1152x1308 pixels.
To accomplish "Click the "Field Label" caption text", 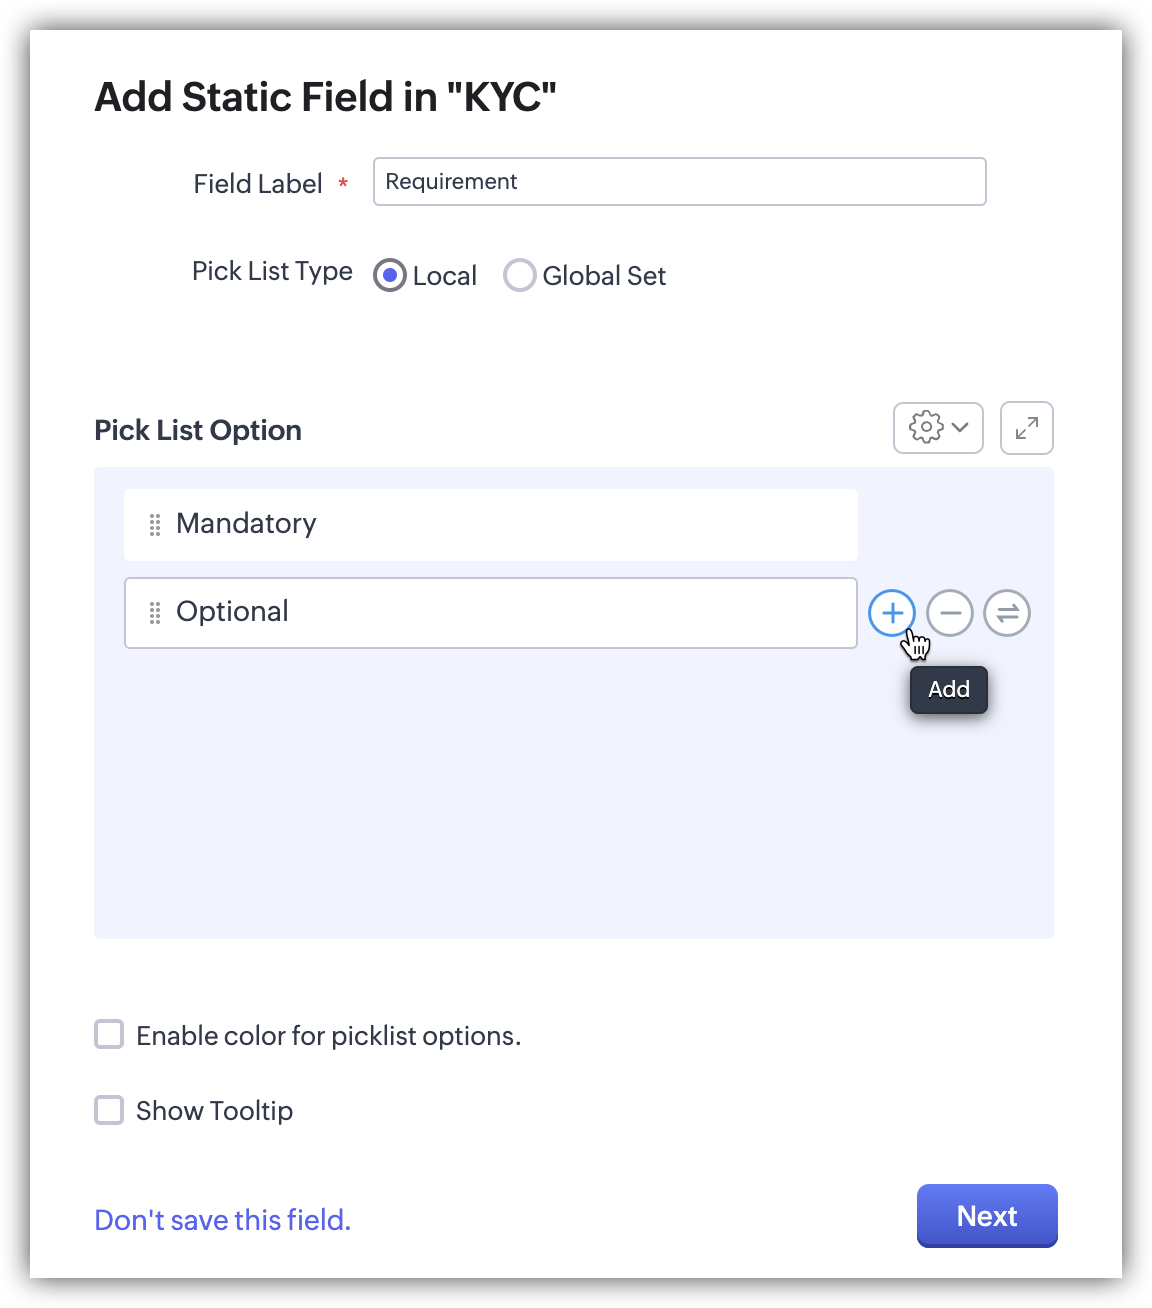I will (258, 184).
